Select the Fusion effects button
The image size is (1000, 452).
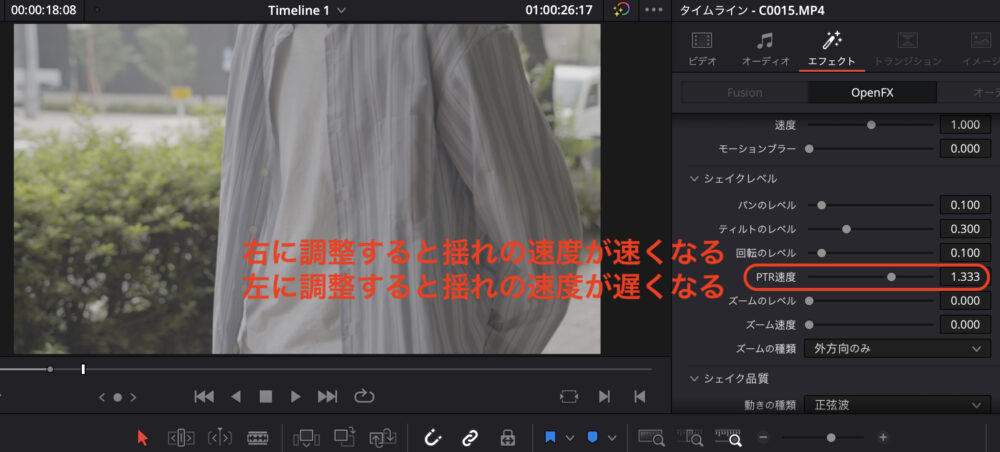744,93
